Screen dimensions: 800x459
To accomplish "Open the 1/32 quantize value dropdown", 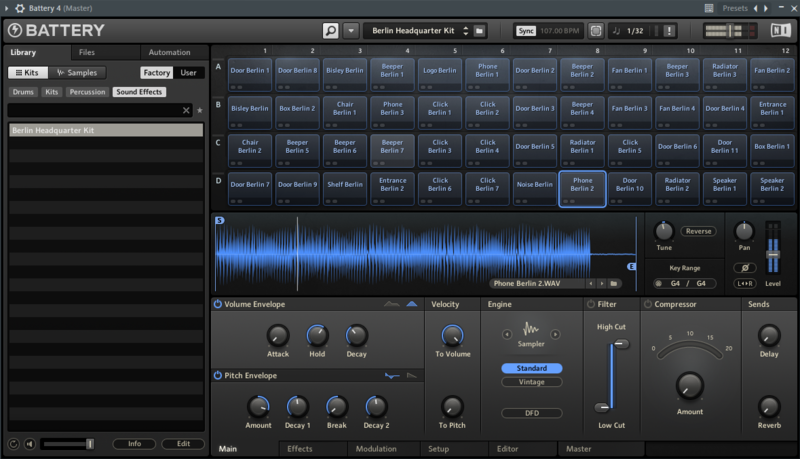I will pos(635,31).
